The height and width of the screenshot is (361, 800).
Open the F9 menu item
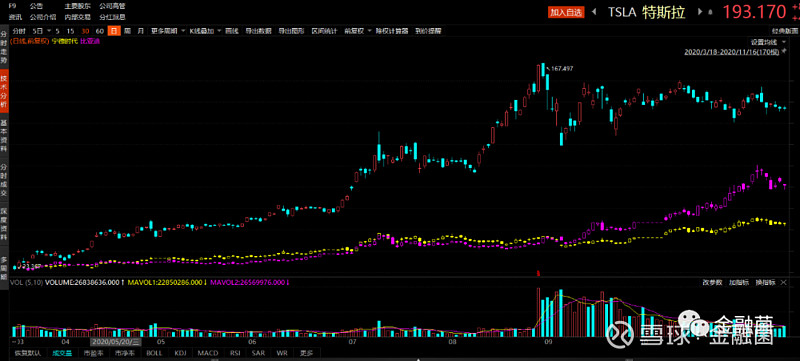tap(13, 6)
